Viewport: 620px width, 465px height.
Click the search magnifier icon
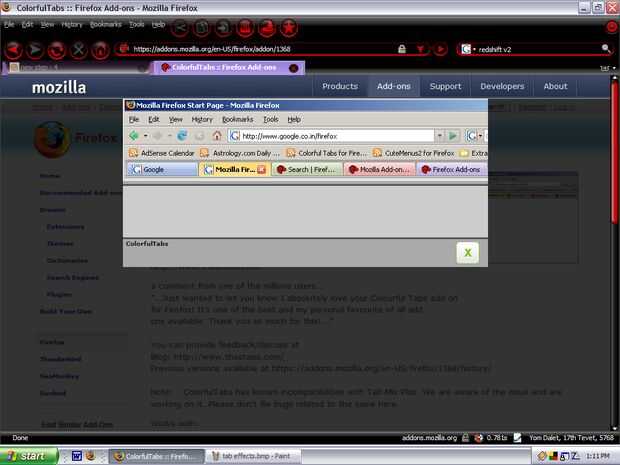point(606,48)
